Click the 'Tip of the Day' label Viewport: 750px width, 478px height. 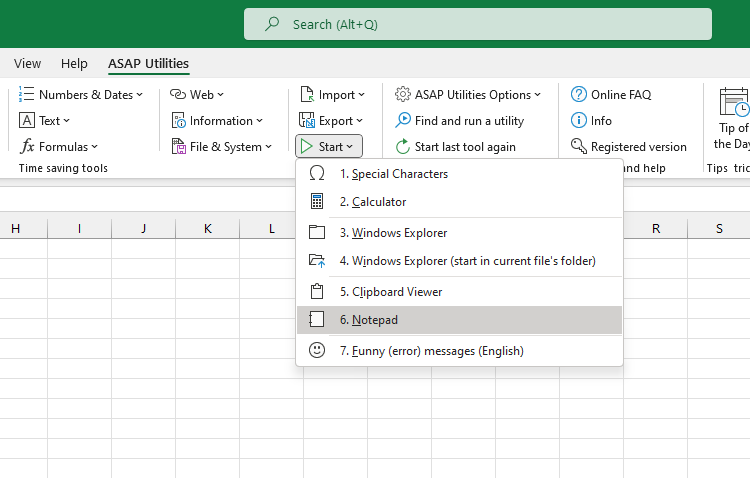click(733, 135)
